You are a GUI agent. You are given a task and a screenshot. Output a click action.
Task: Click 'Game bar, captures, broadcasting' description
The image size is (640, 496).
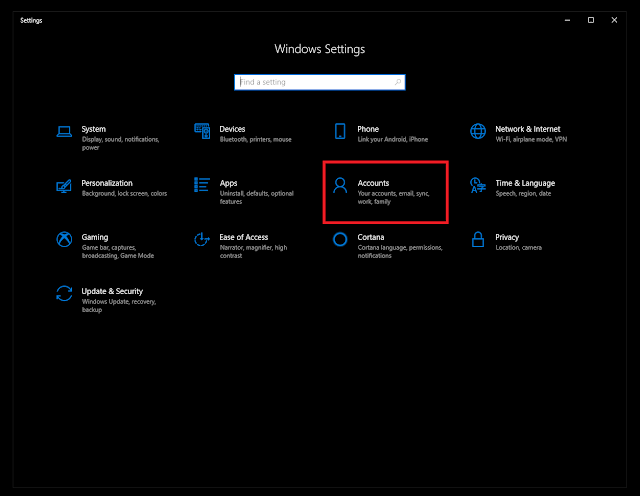[x=118, y=251]
